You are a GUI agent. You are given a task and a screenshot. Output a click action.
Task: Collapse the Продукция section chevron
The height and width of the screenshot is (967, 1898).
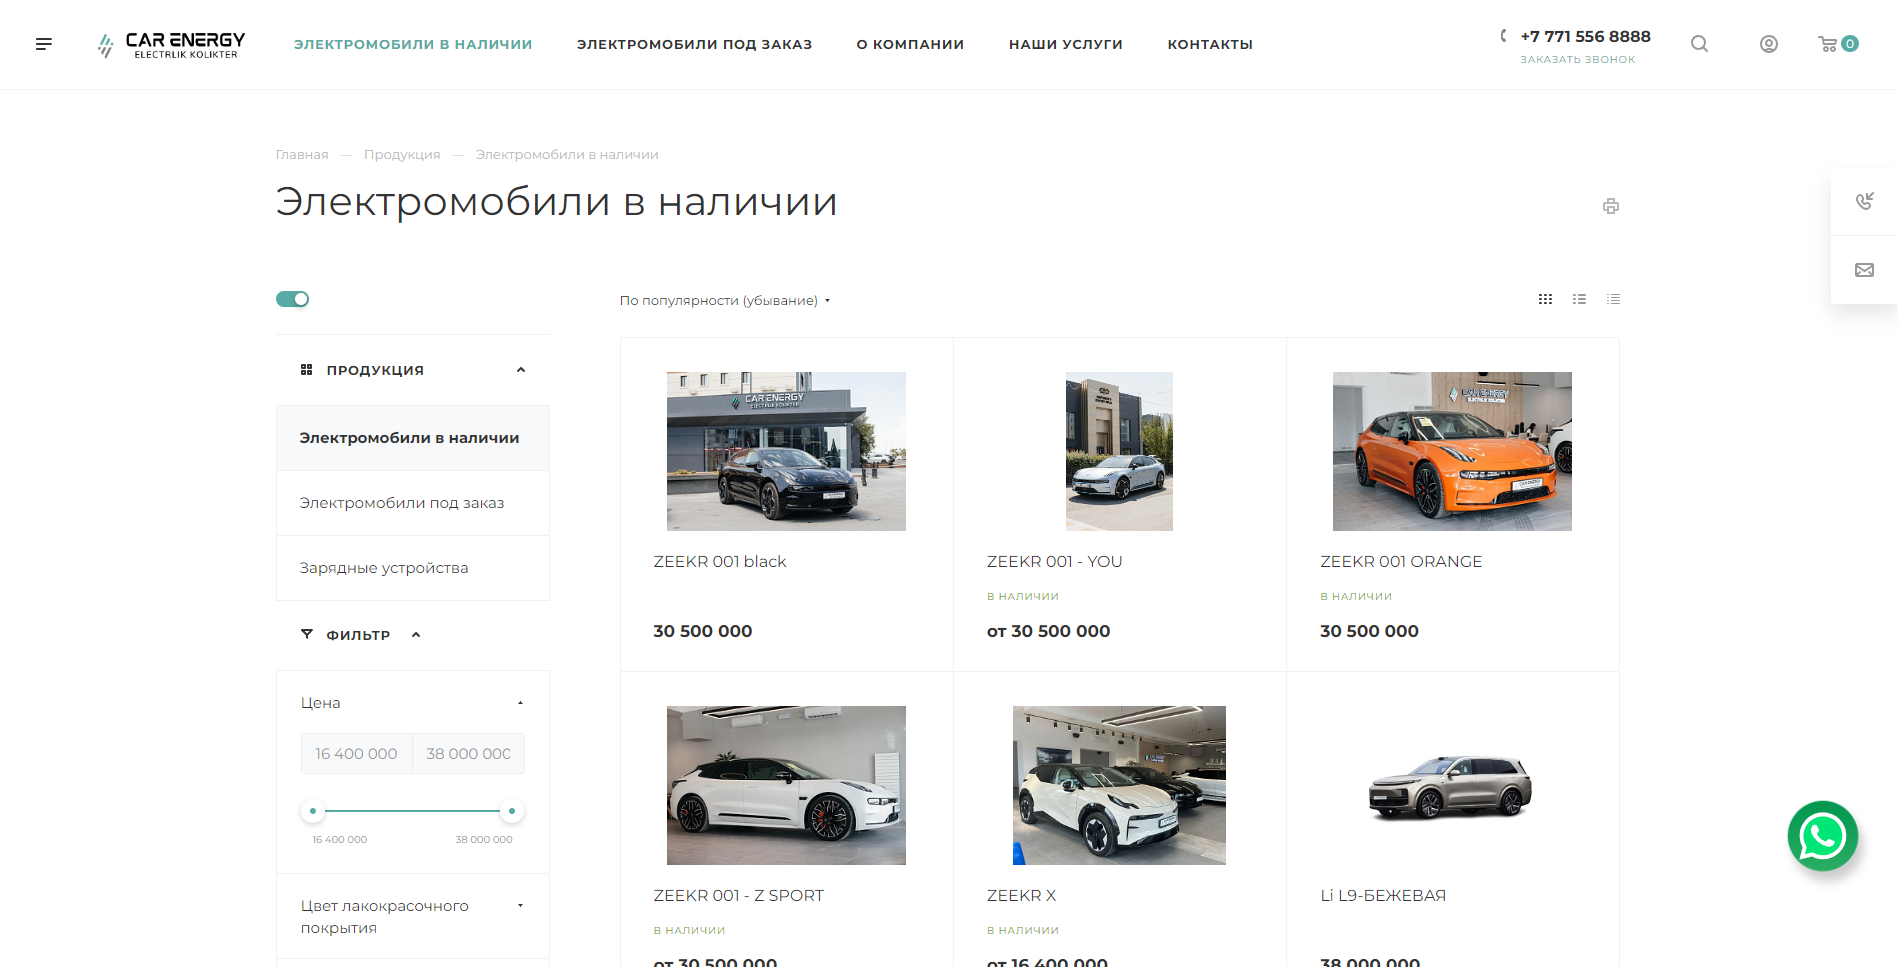click(x=521, y=370)
